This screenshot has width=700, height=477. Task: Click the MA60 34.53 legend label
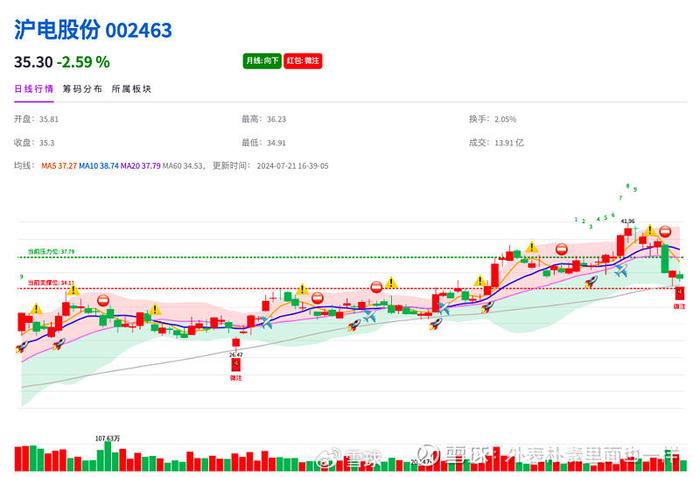(x=183, y=166)
